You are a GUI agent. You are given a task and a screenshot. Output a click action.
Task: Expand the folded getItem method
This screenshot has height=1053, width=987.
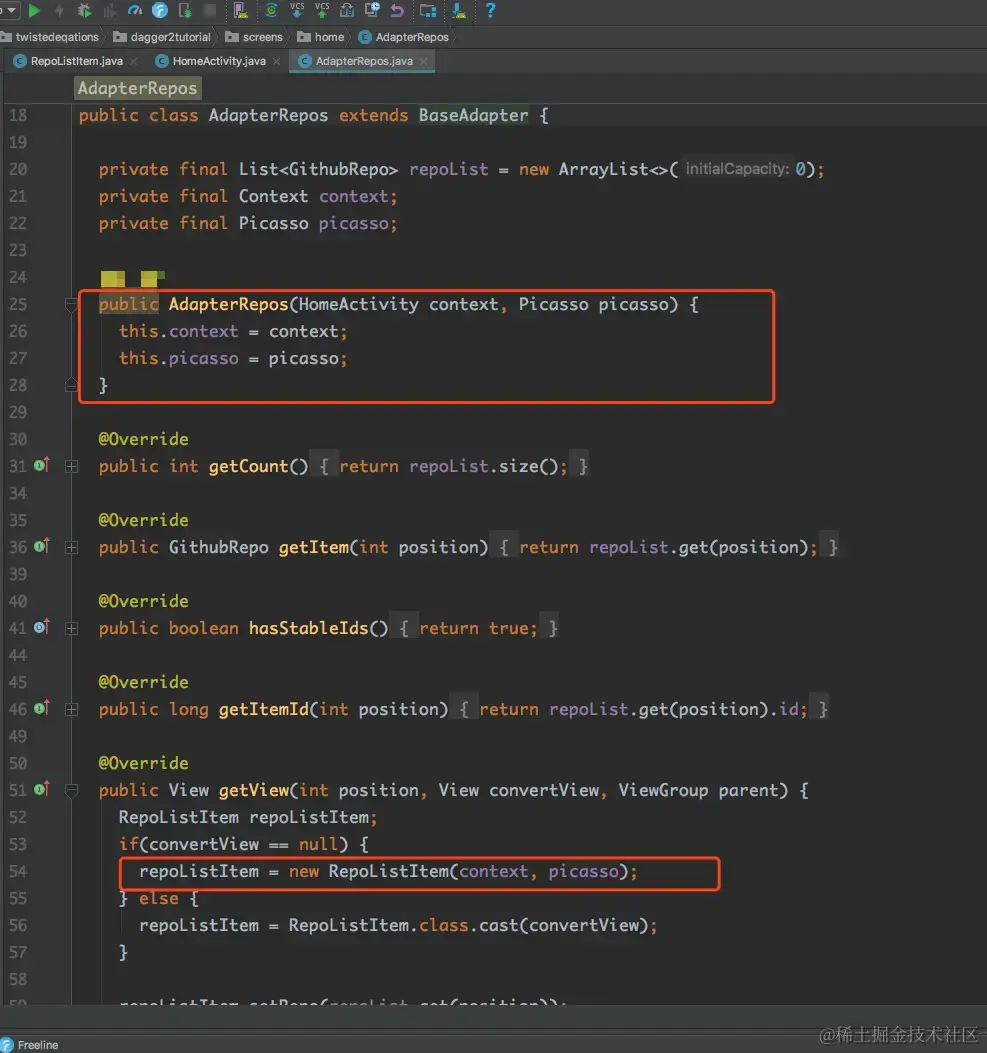click(x=71, y=547)
